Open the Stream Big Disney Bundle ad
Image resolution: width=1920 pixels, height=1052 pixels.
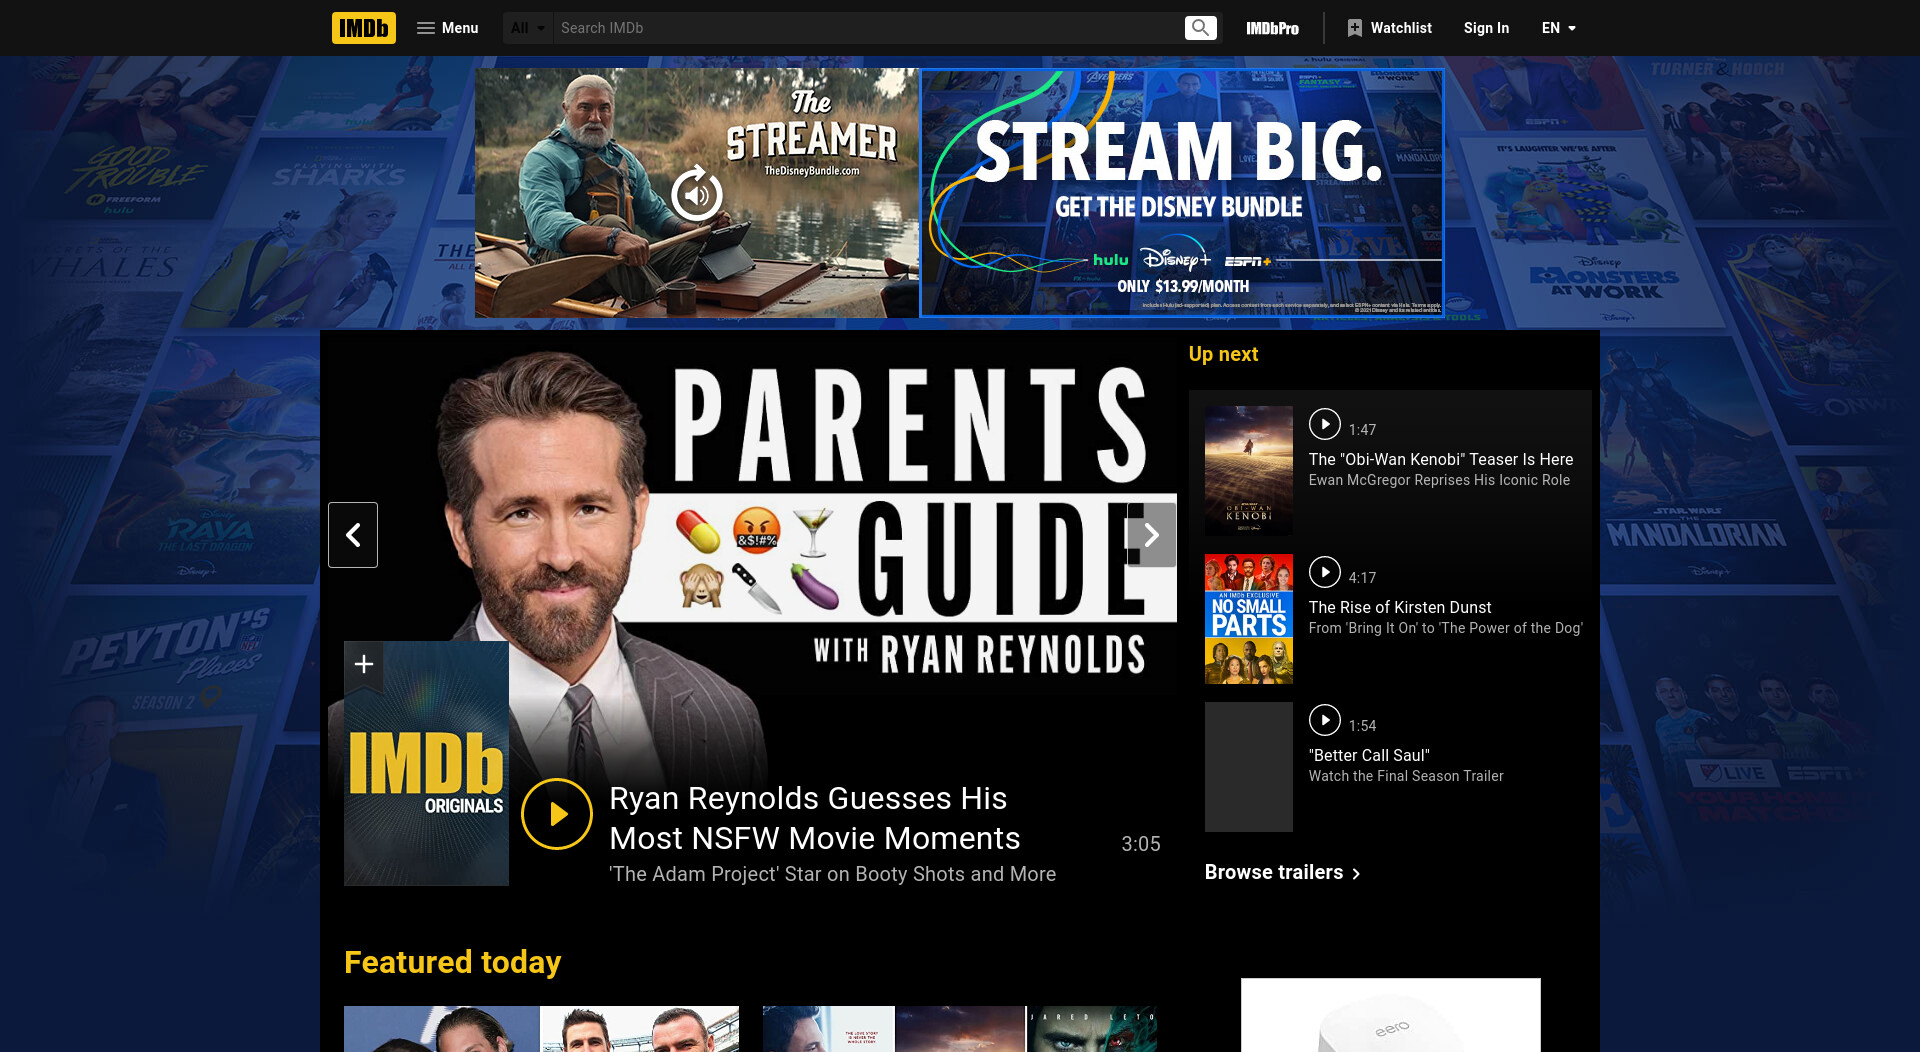(x=1182, y=193)
